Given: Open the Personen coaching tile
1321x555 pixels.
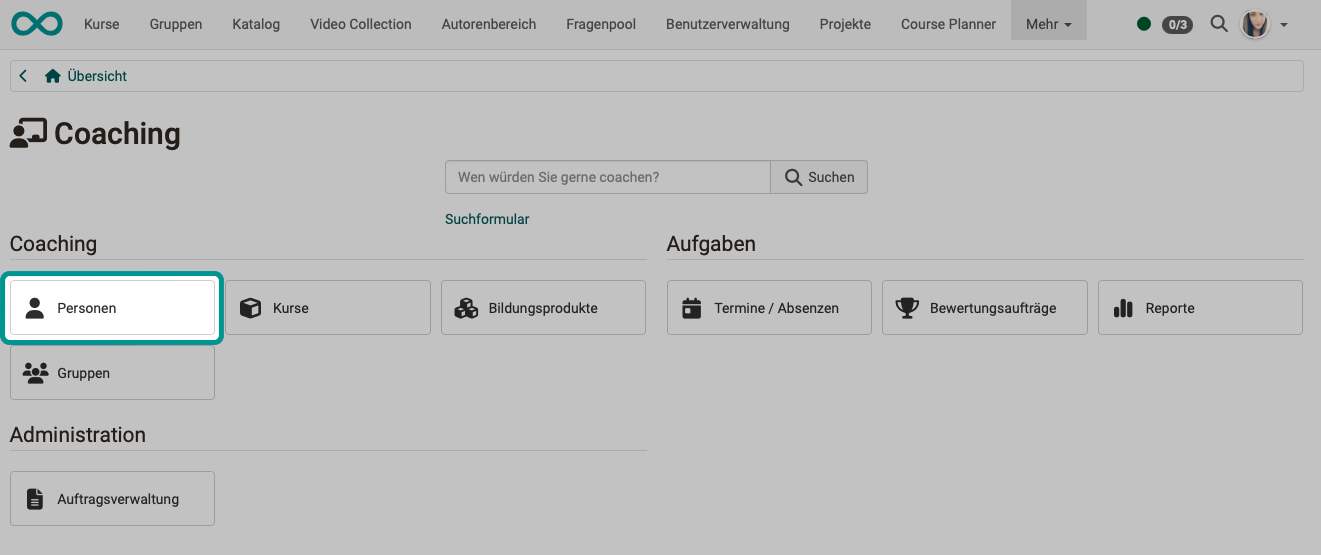Looking at the screenshot, I should [x=112, y=308].
